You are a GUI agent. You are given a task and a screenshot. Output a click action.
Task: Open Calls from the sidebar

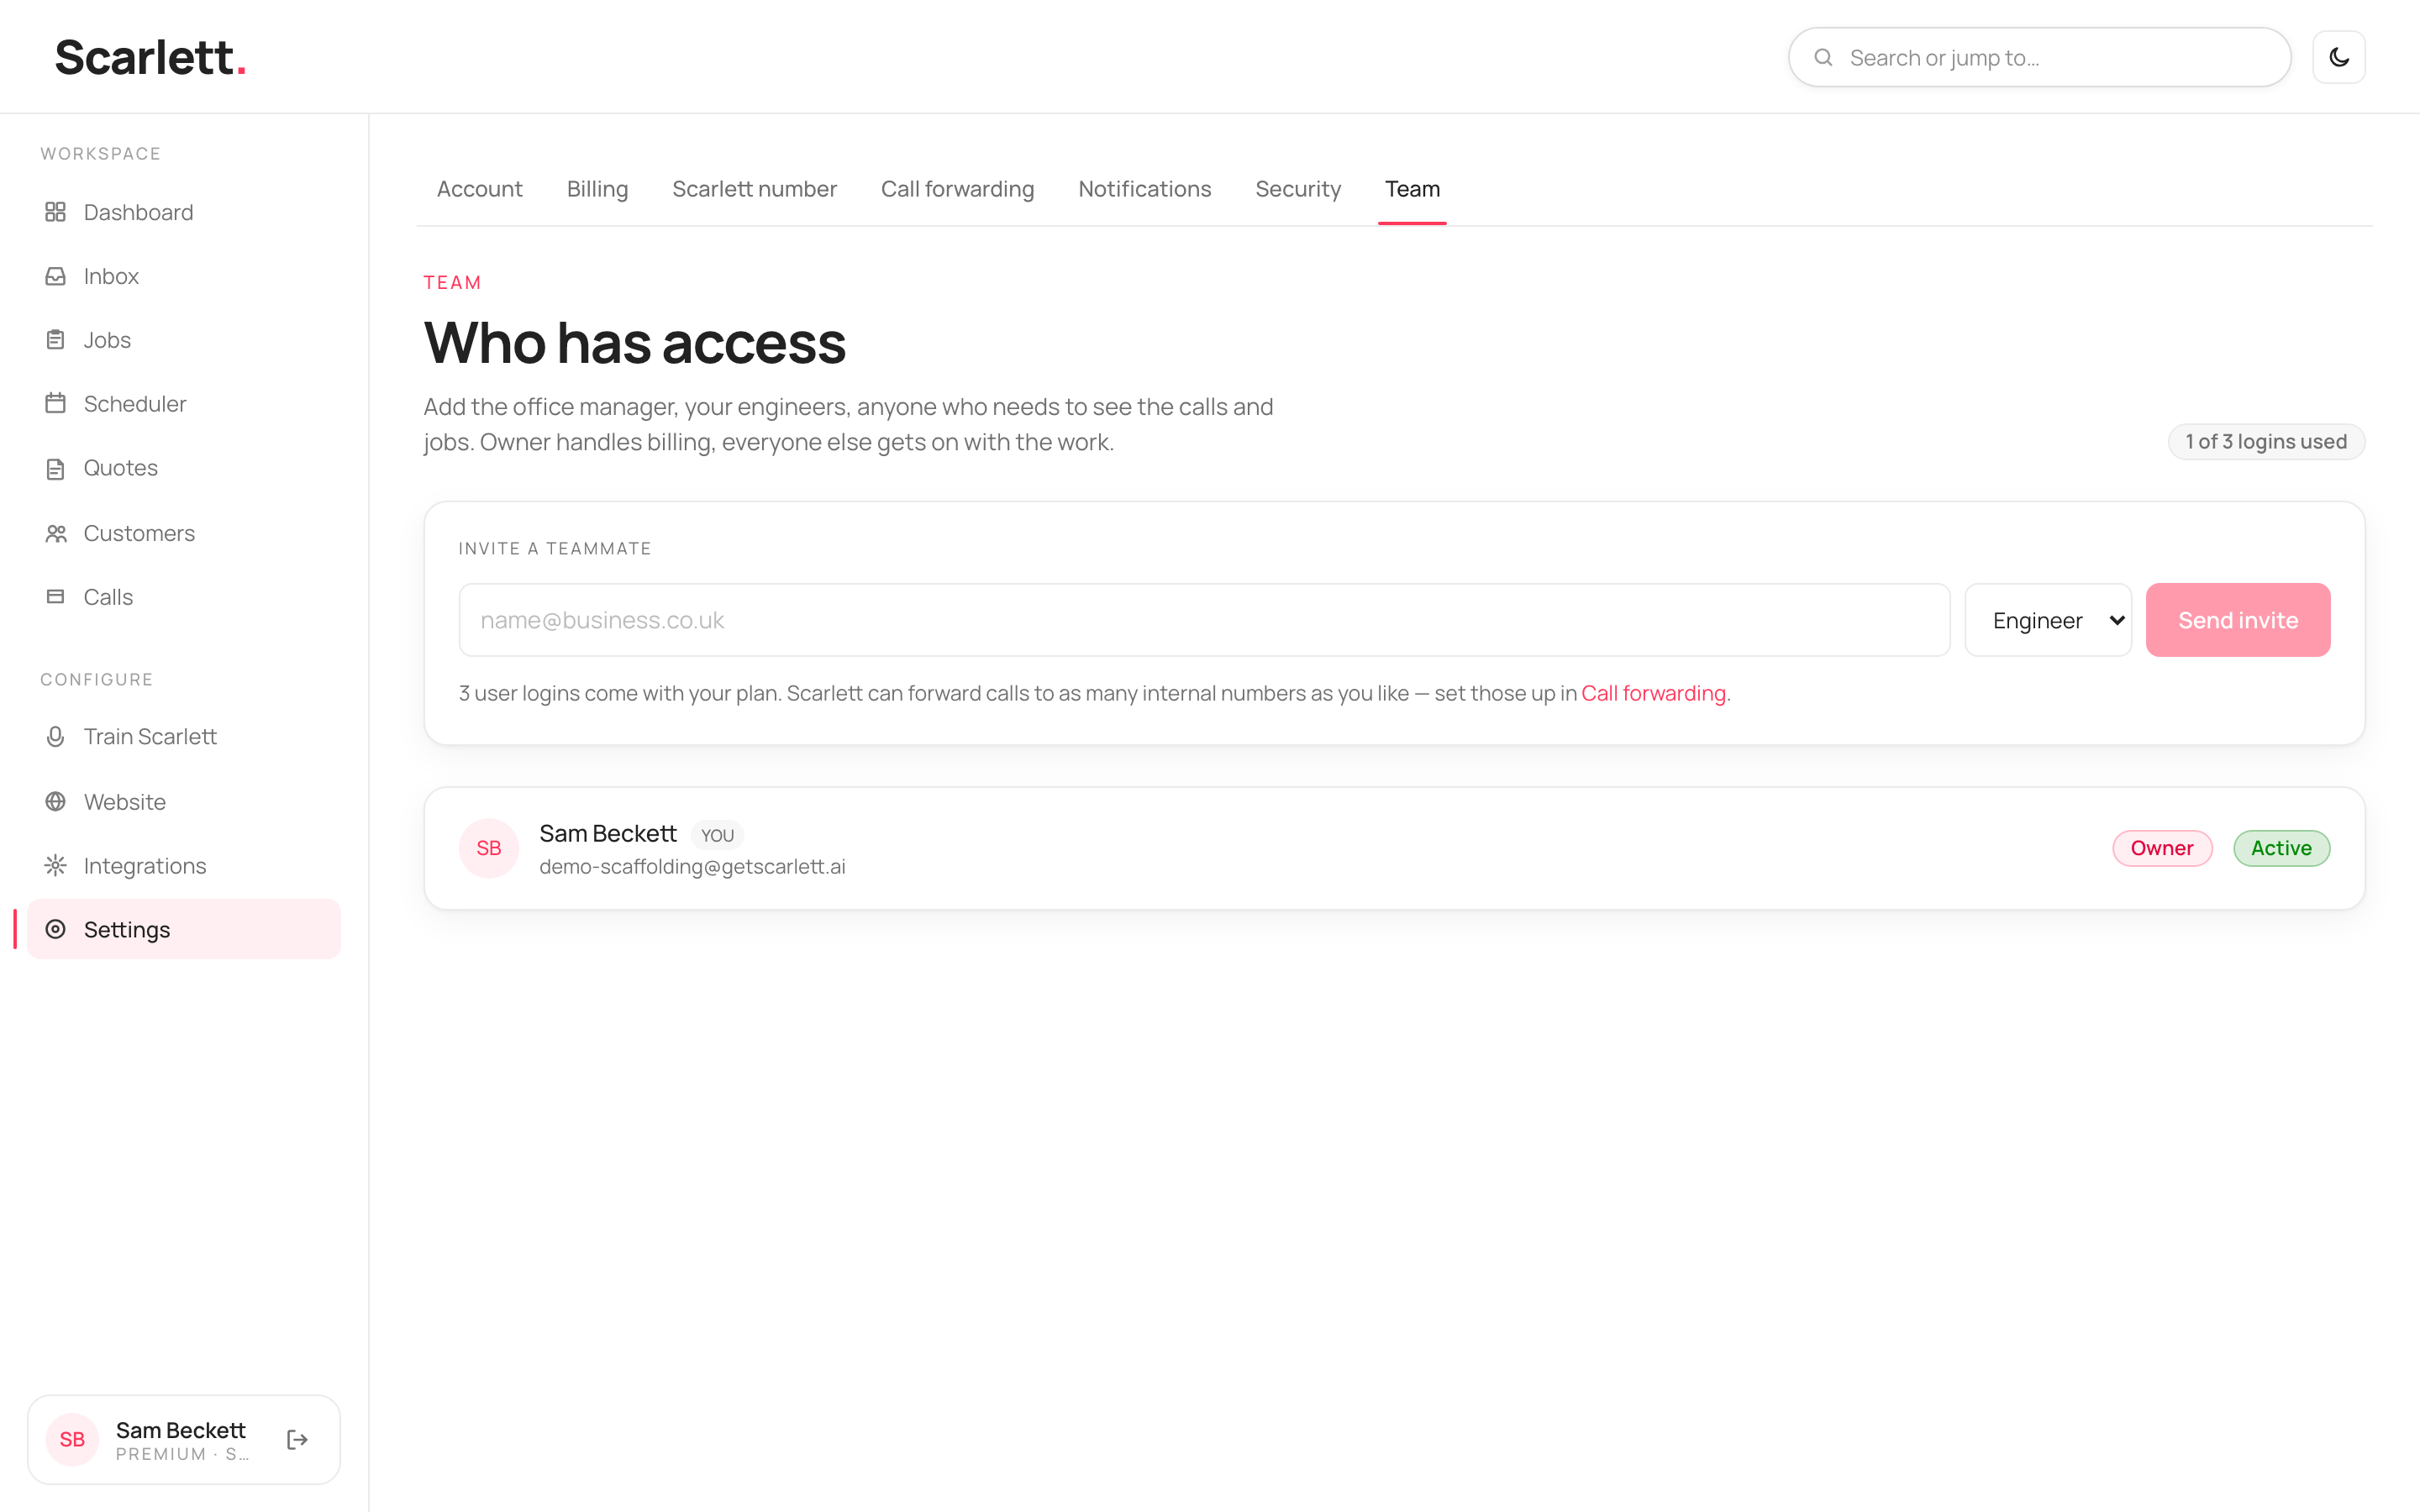pos(184,597)
